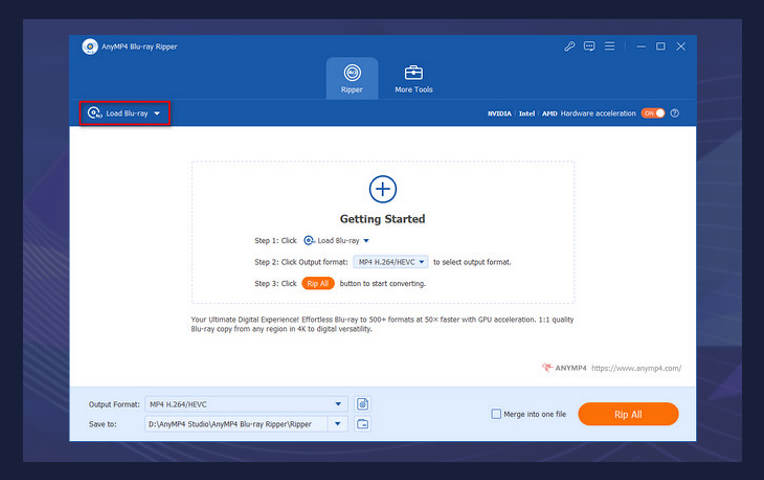764x480 pixels.
Task: Click the large plus icon to add Blu-ray
Action: [382, 188]
